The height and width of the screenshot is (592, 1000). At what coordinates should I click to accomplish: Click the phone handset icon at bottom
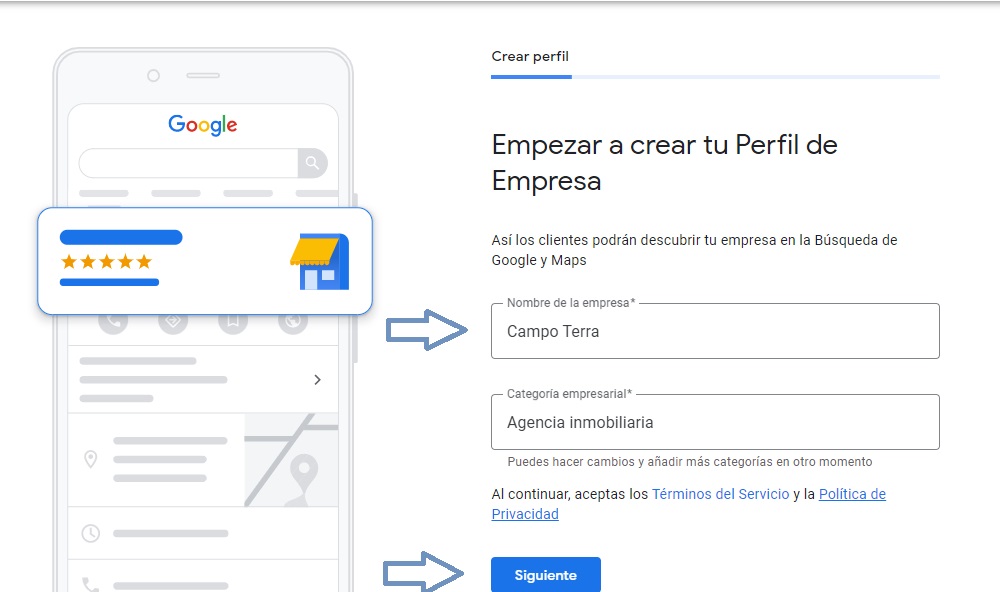[91, 585]
